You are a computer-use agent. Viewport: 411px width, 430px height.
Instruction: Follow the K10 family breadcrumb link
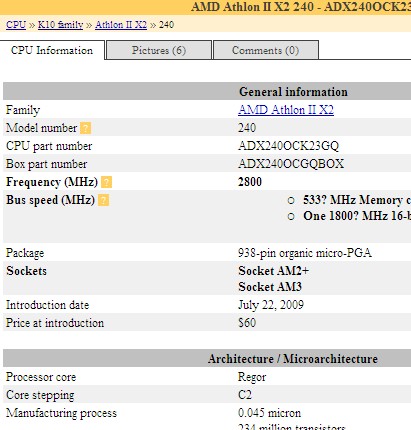pos(60,25)
